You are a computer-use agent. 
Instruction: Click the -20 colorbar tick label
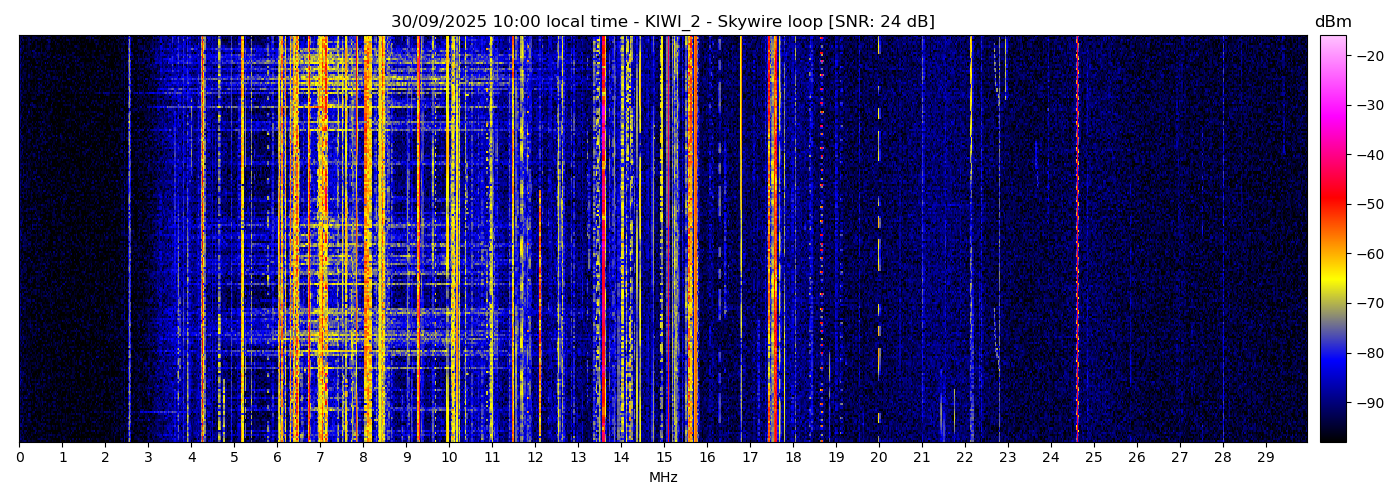[x=1370, y=56]
